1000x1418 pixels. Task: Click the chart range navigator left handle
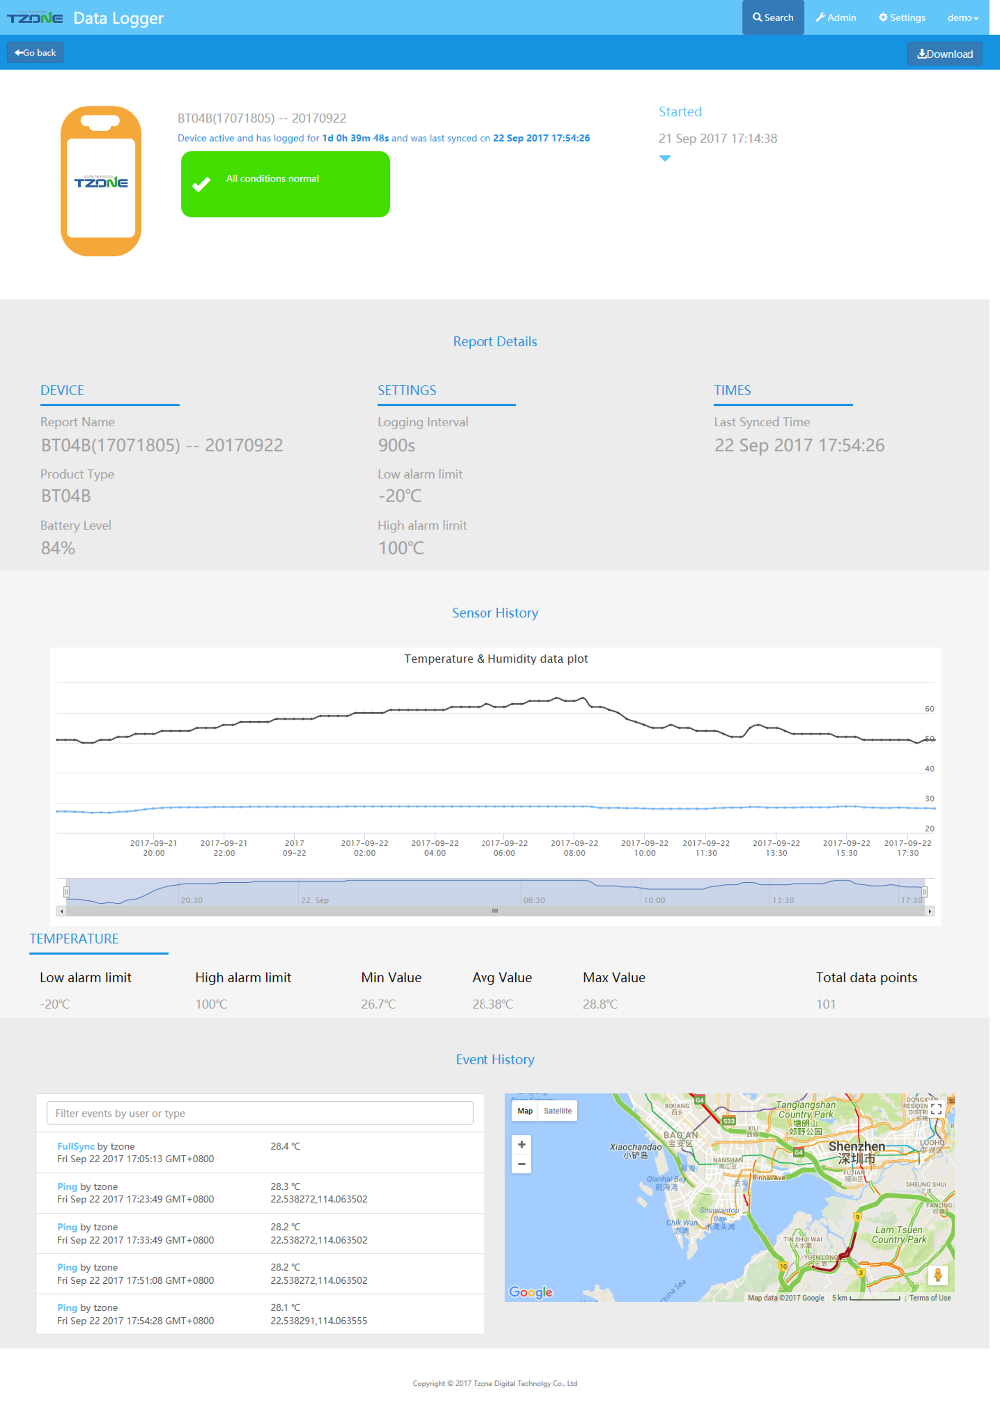[x=66, y=891]
